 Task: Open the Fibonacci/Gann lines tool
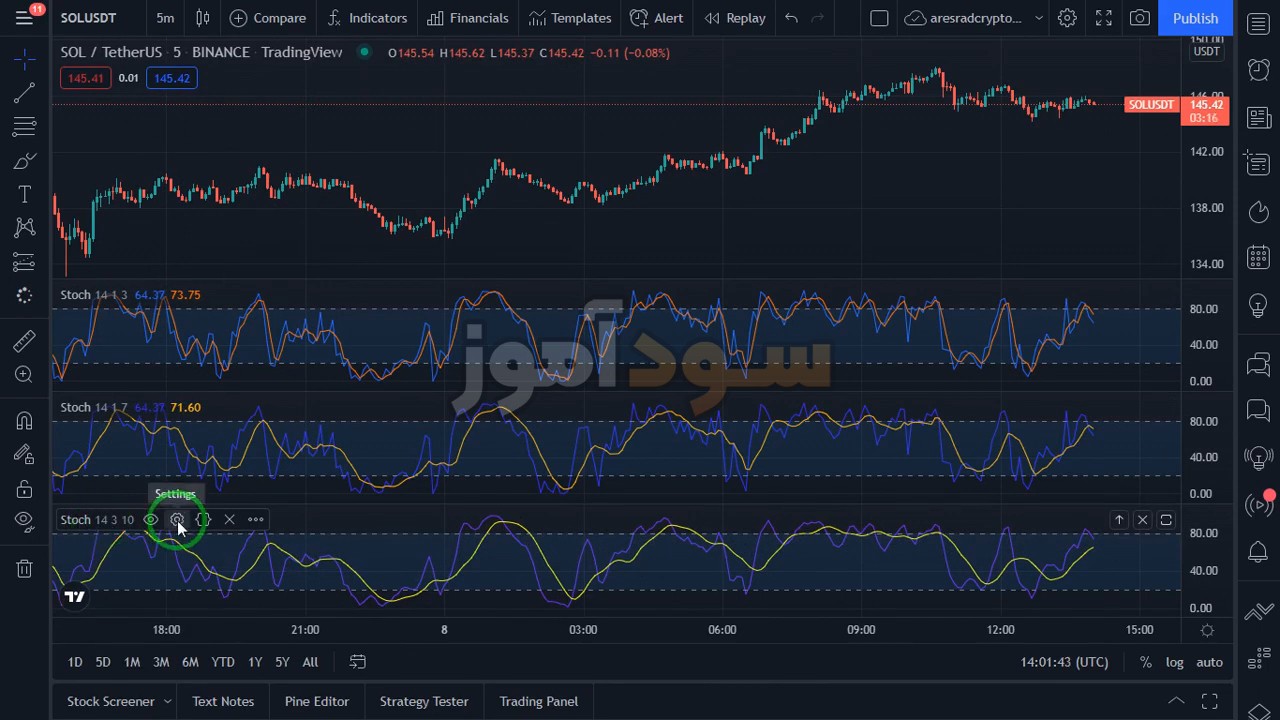[x=24, y=127]
